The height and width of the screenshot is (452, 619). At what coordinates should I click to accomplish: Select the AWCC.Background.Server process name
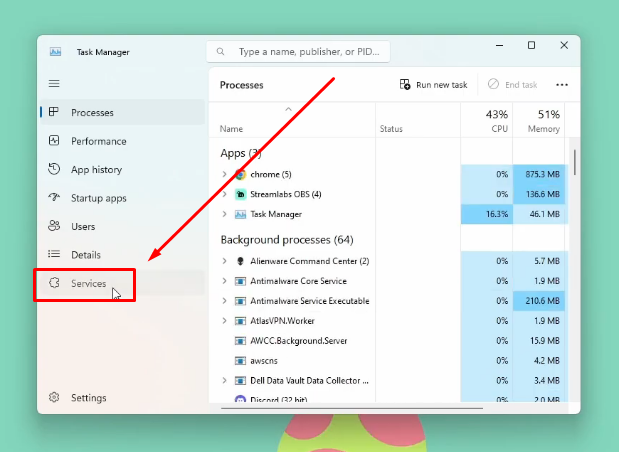point(298,341)
